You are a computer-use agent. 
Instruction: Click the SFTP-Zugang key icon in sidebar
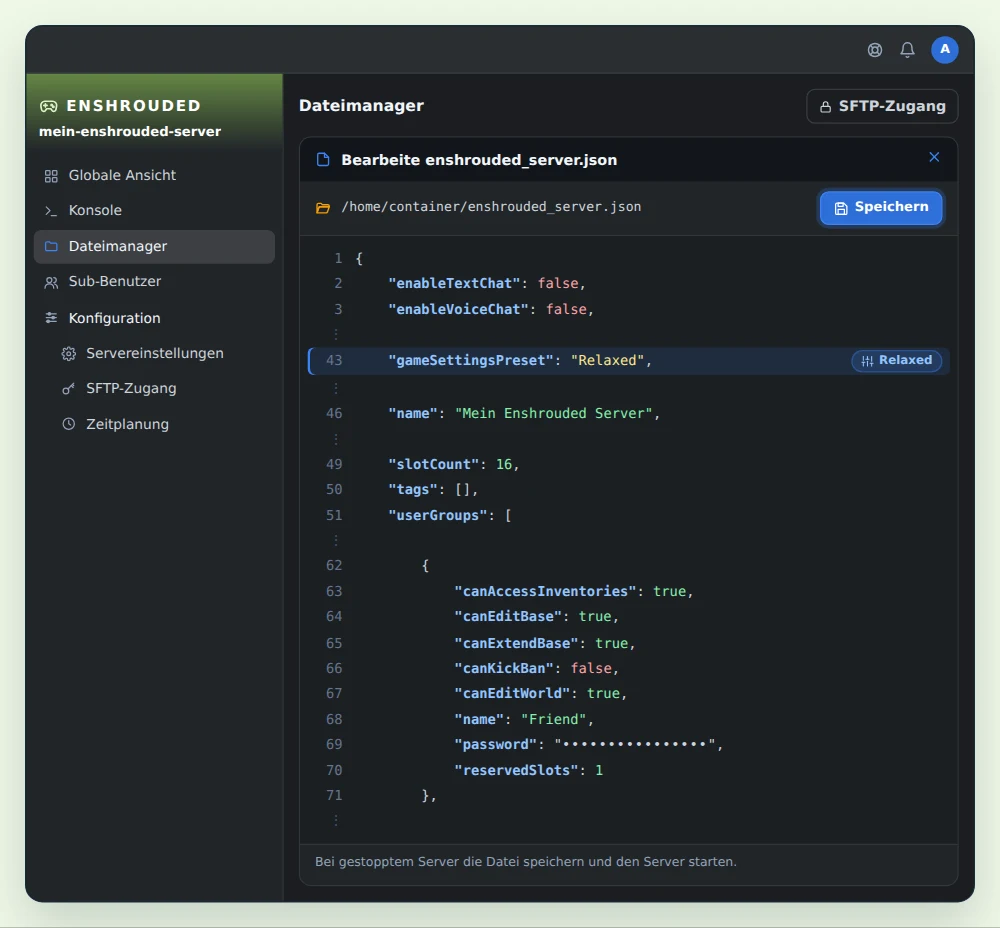[x=68, y=388]
